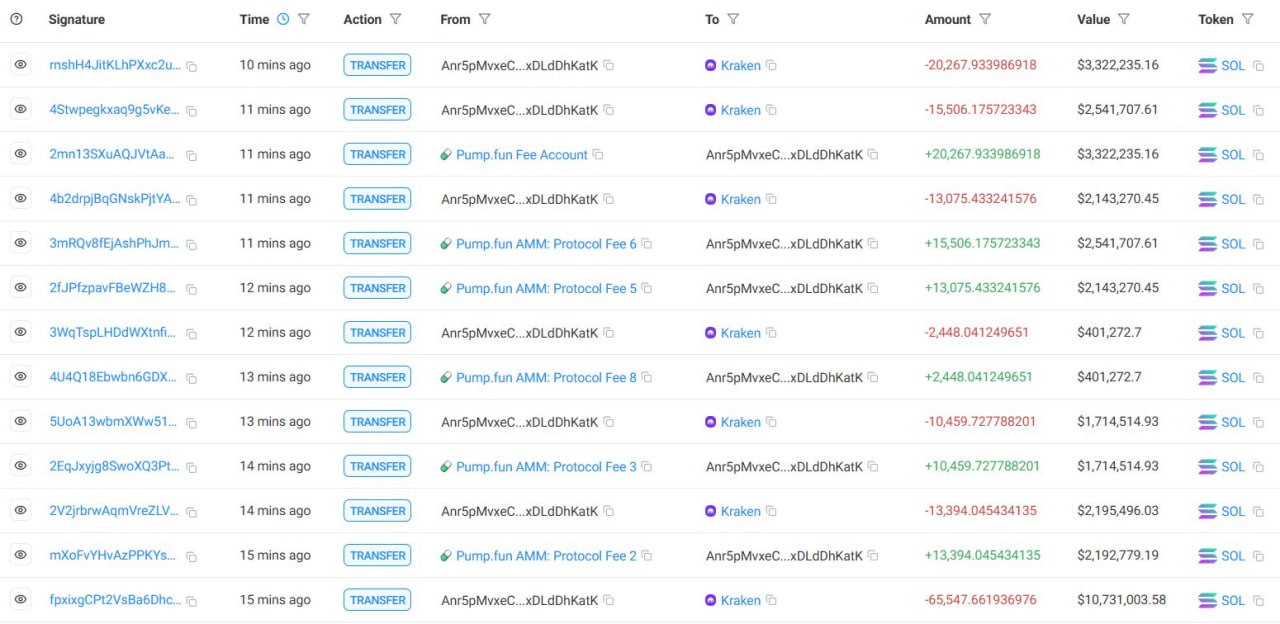1280x624 pixels.
Task: Open the Action column filter
Action: (395, 19)
